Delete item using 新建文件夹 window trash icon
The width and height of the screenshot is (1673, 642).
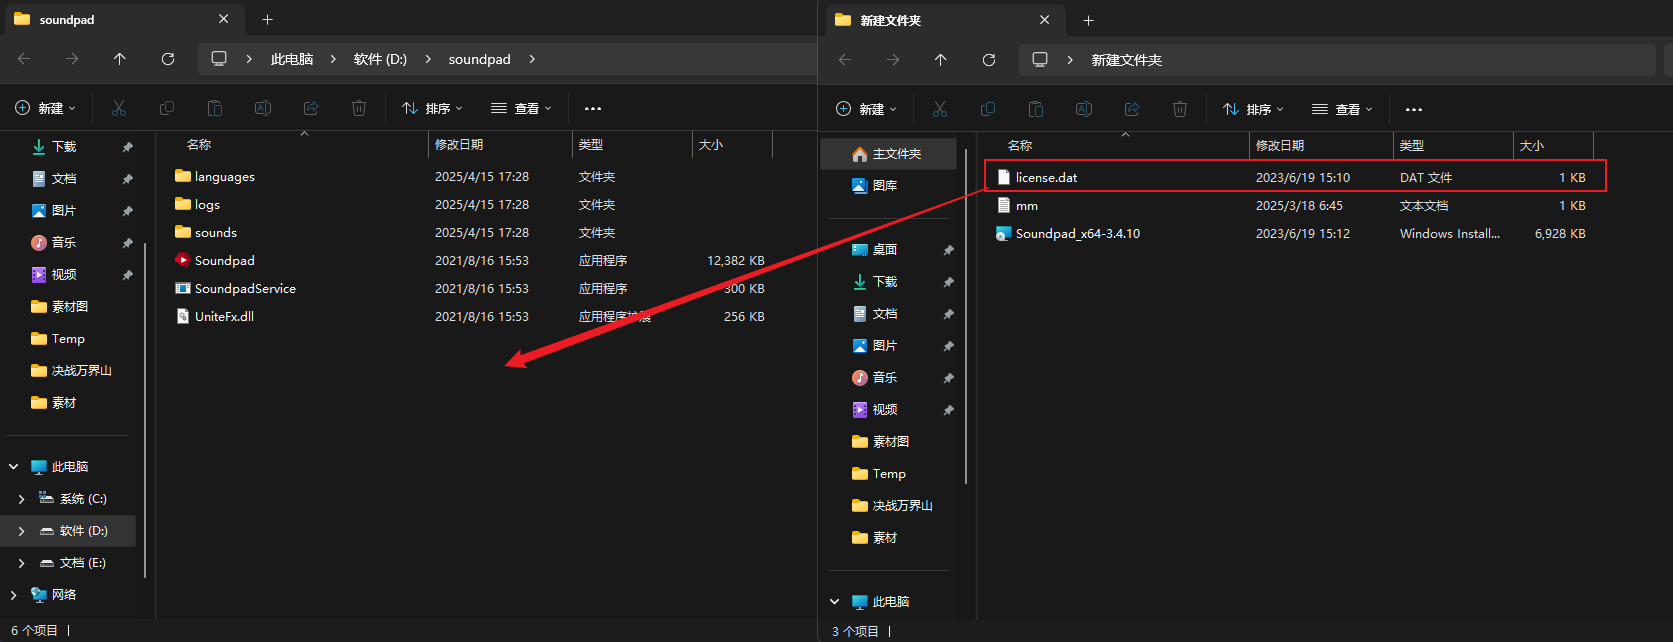(1180, 109)
